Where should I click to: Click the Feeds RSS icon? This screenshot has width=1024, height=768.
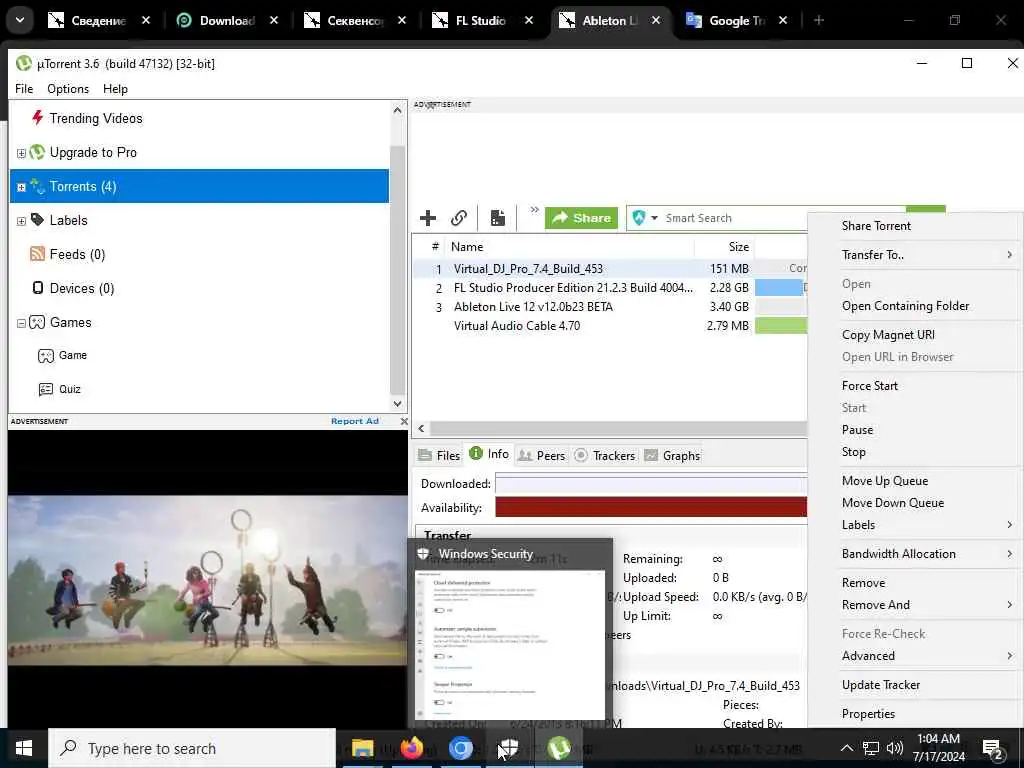coord(37,254)
